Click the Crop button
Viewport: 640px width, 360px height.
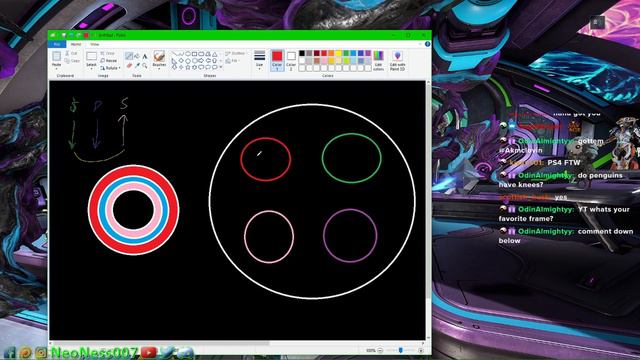point(108,53)
